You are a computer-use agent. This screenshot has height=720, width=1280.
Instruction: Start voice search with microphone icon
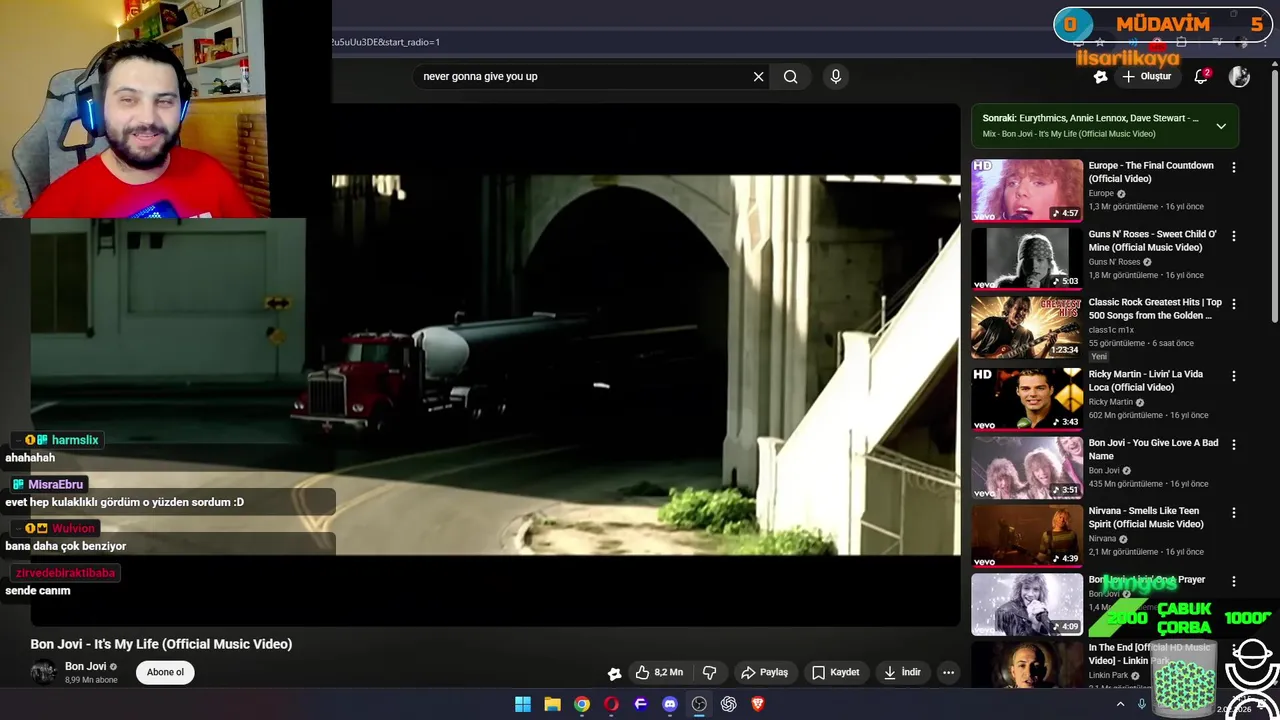point(836,76)
